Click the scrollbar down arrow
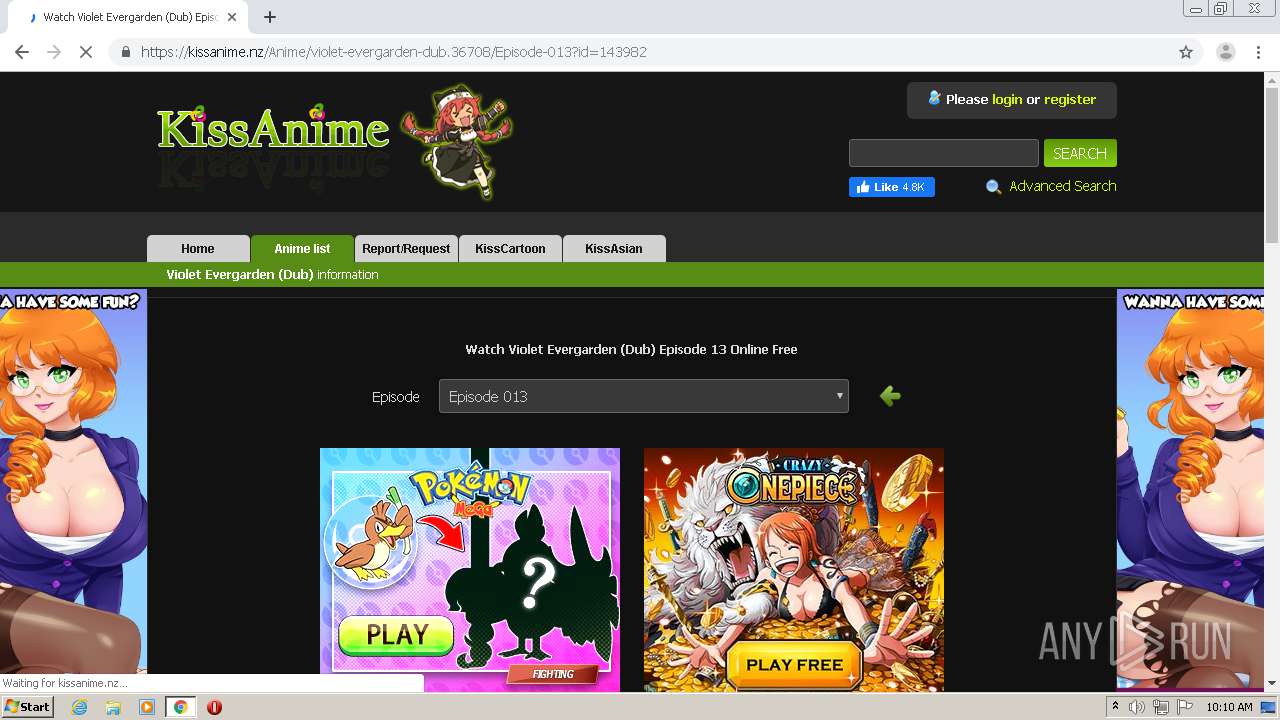This screenshot has width=1280, height=720. pyautogui.click(x=1272, y=683)
